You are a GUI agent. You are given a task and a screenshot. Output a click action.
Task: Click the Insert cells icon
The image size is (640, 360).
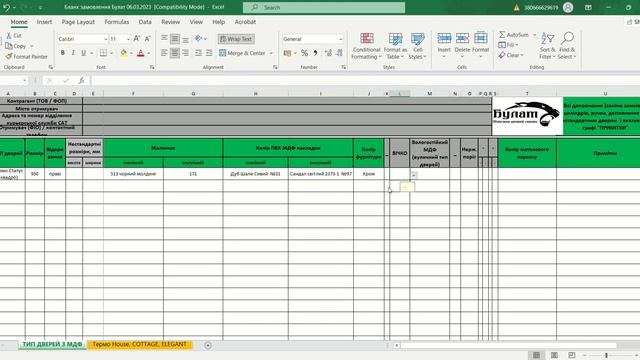point(444,38)
